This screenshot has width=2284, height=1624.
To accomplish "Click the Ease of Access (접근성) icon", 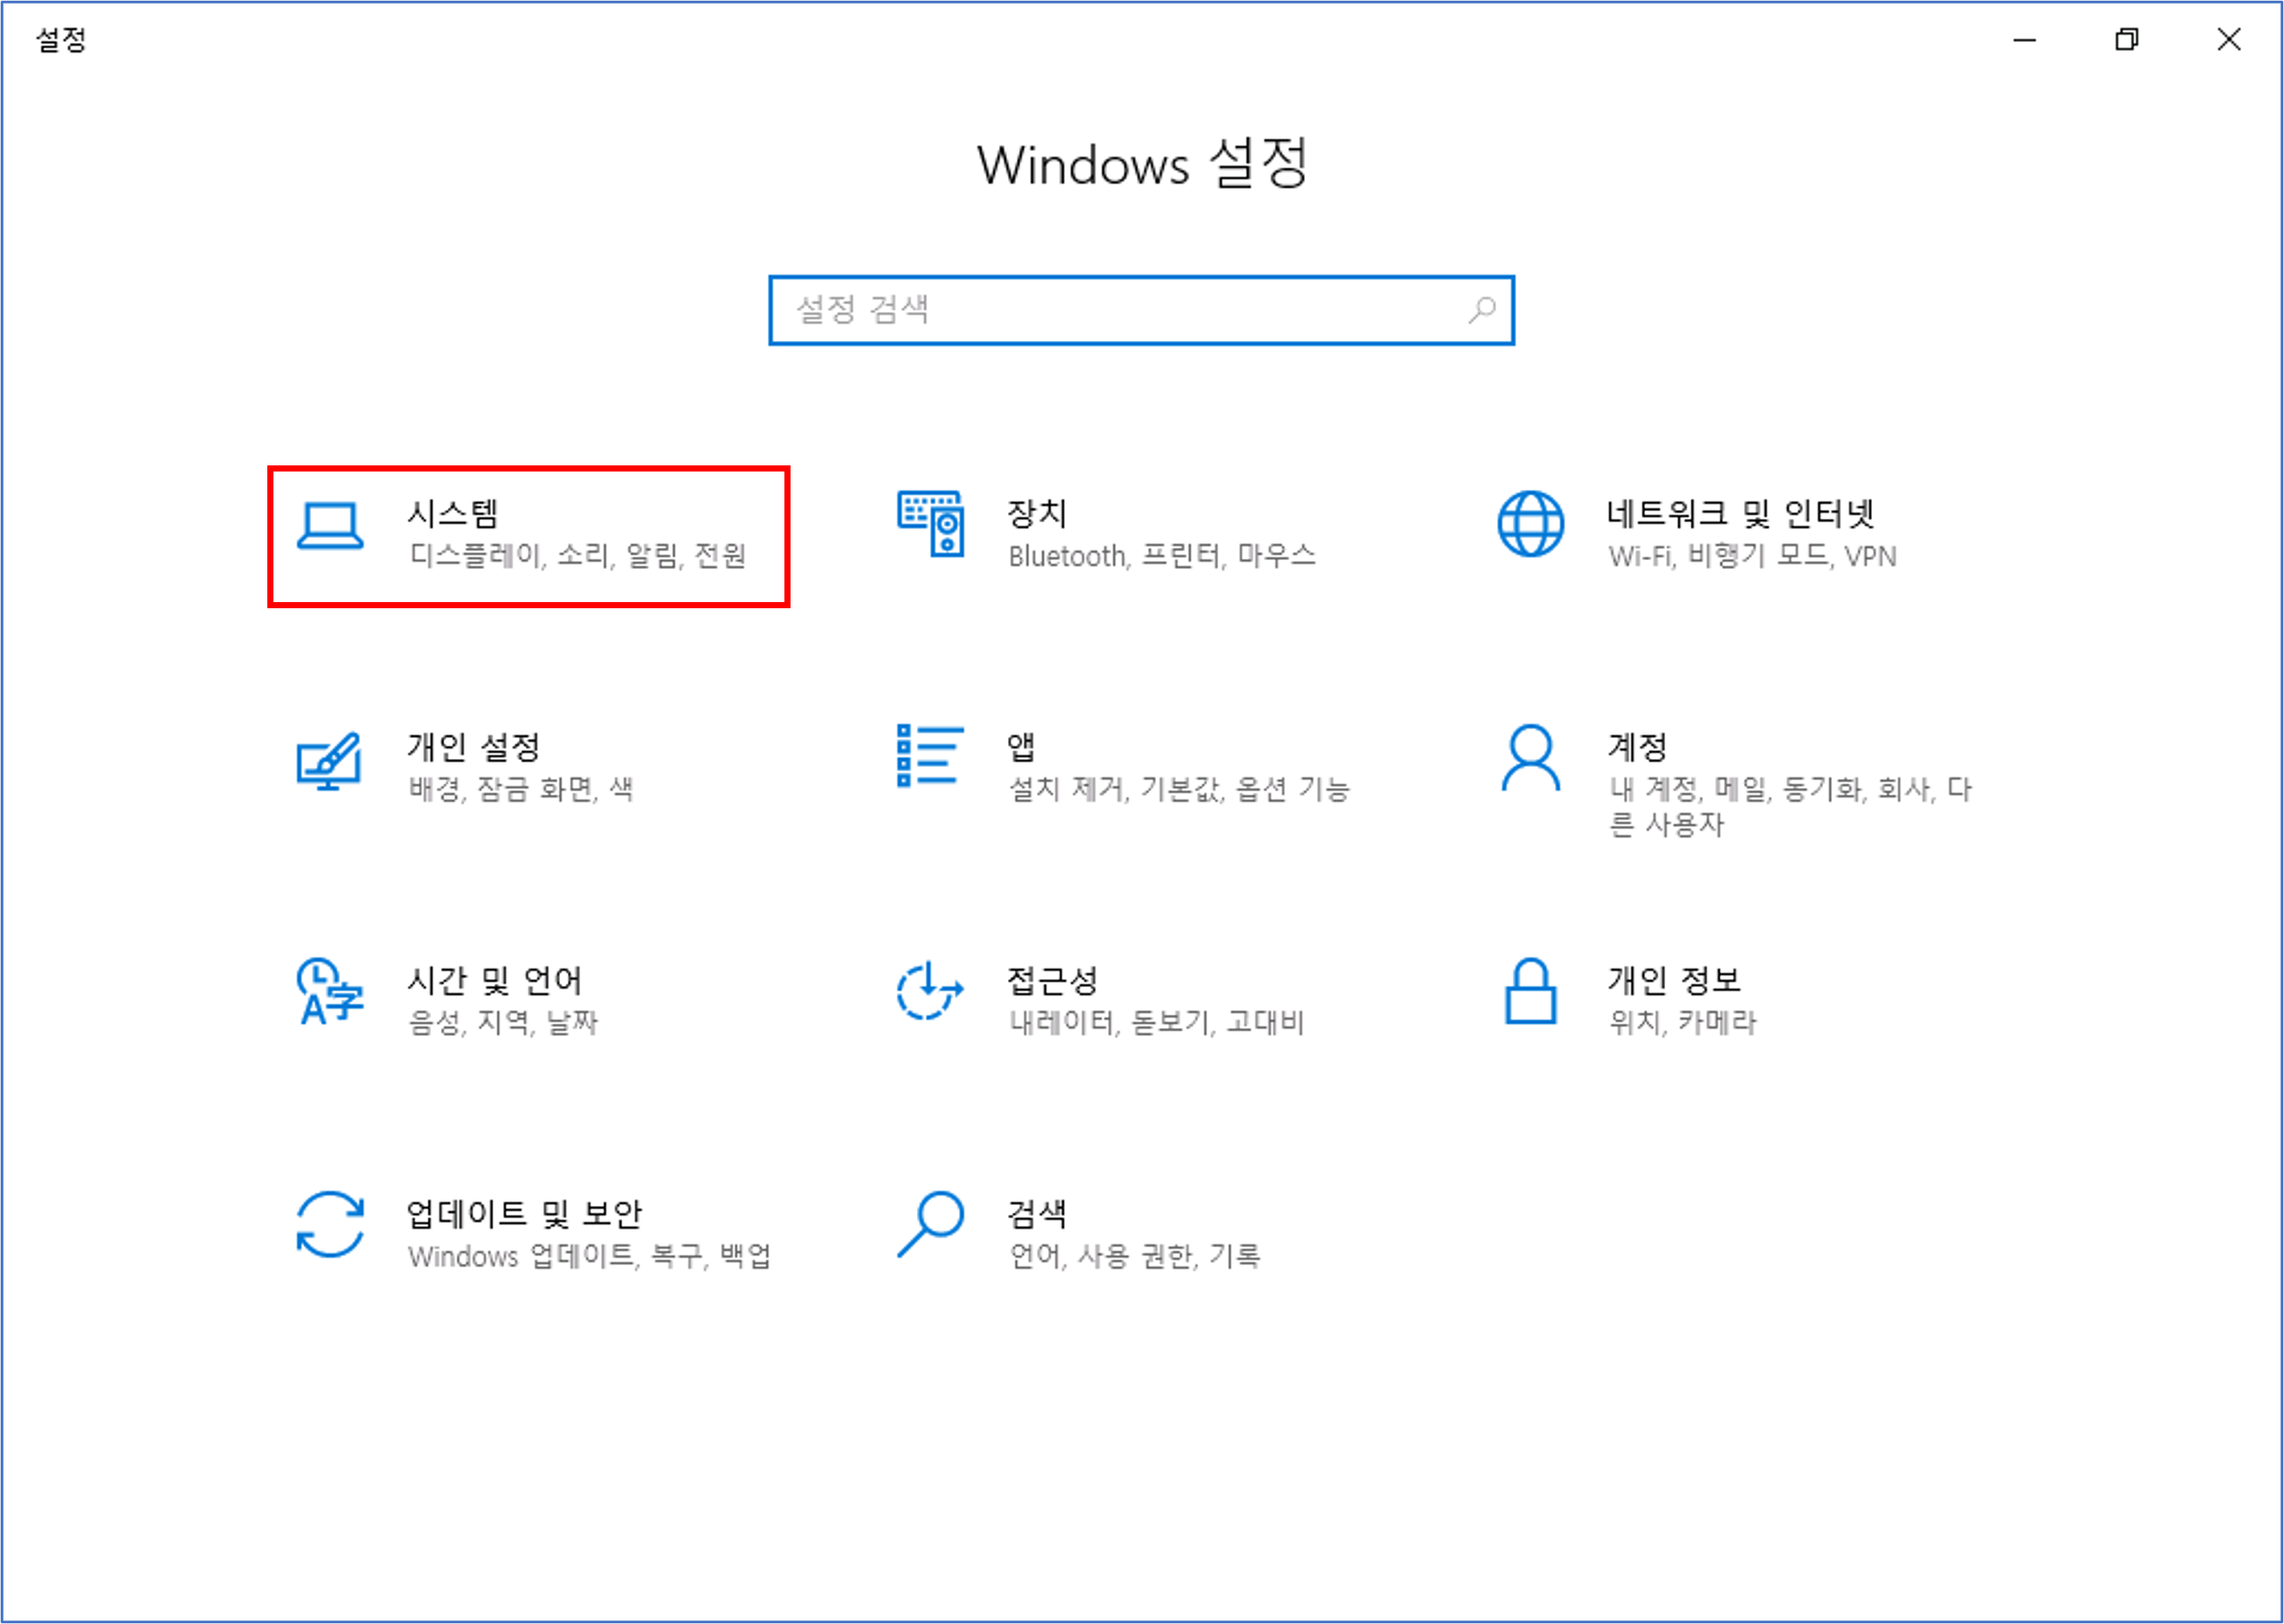I will pyautogui.click(x=930, y=991).
